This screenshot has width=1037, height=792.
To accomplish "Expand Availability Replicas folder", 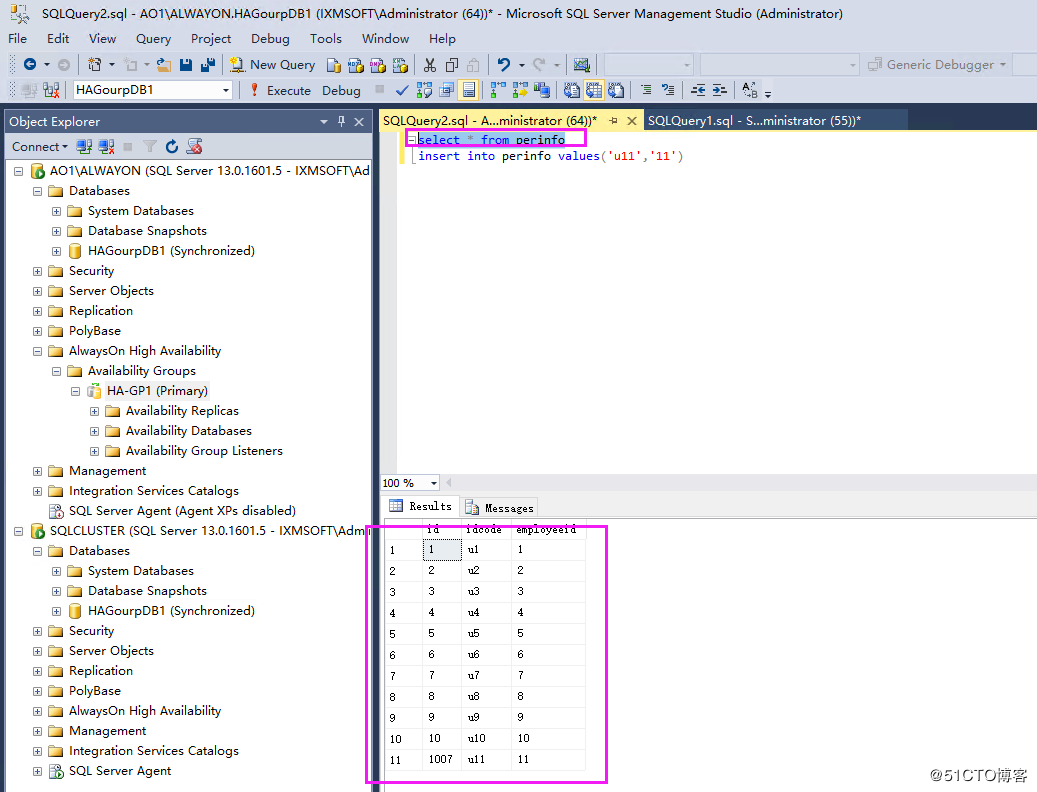I will click(x=95, y=411).
